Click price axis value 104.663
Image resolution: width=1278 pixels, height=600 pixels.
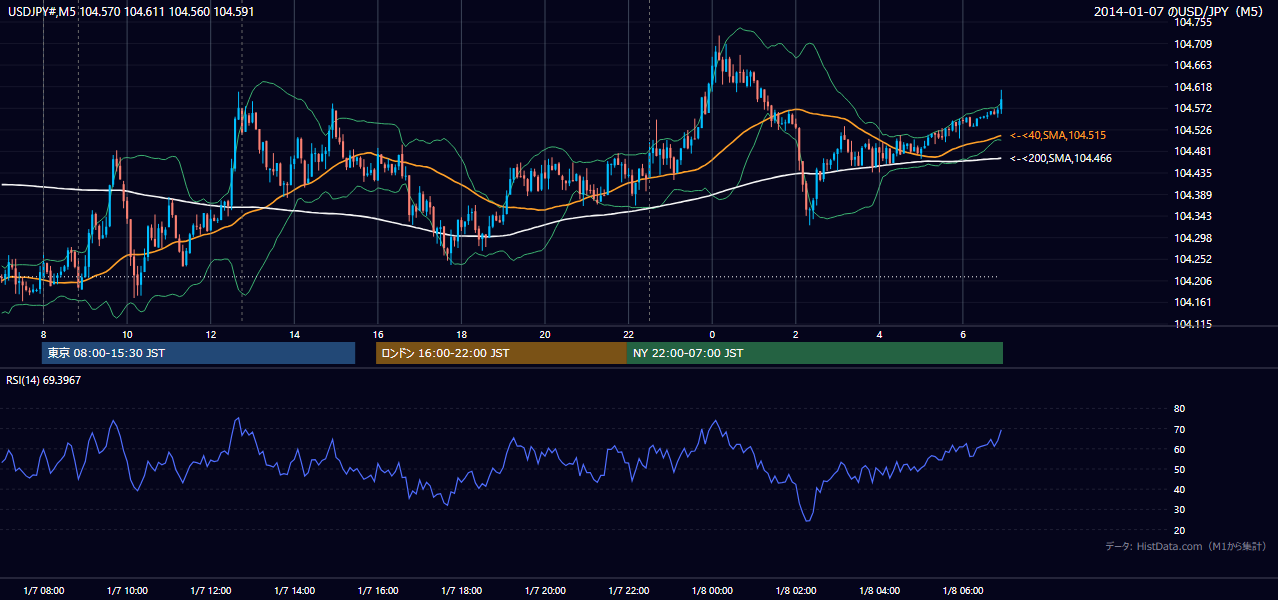tap(1195, 65)
